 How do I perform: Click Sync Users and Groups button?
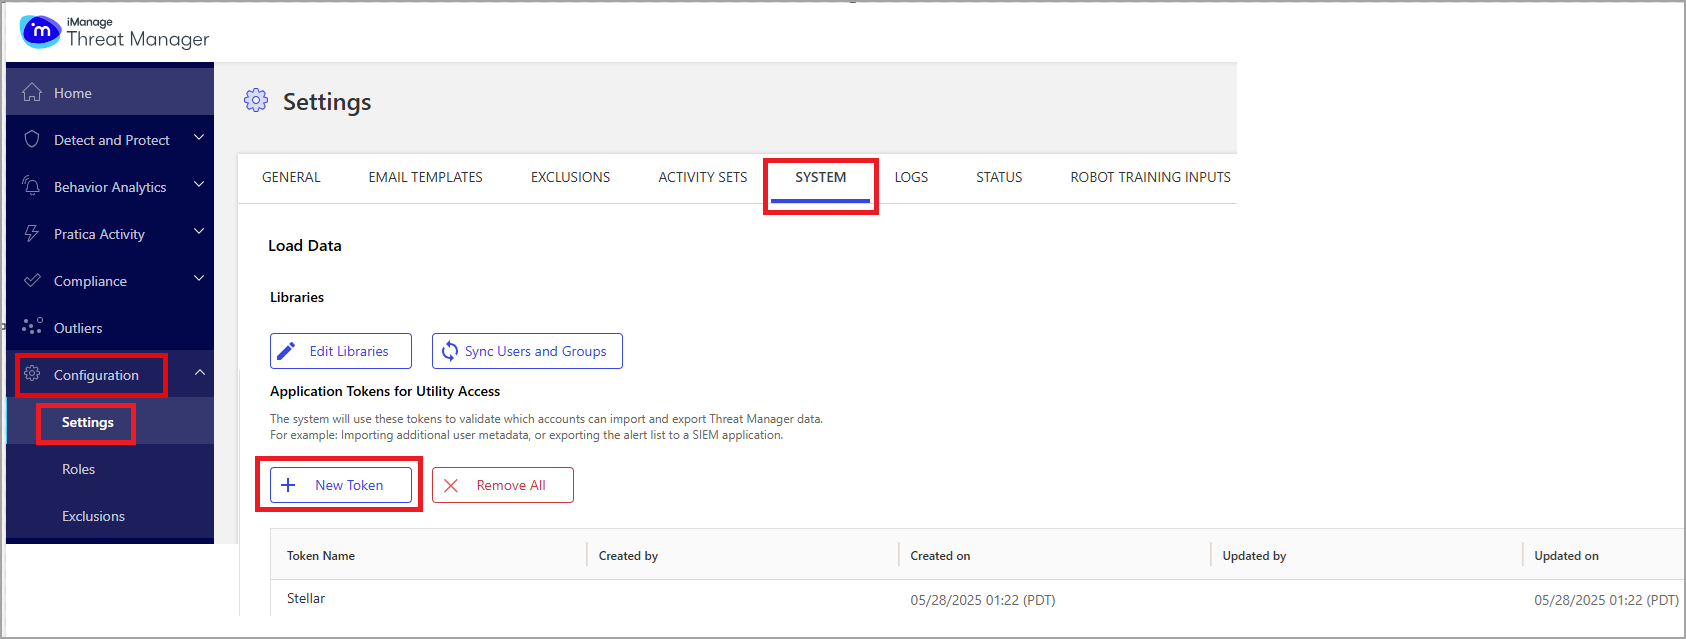[x=527, y=351]
